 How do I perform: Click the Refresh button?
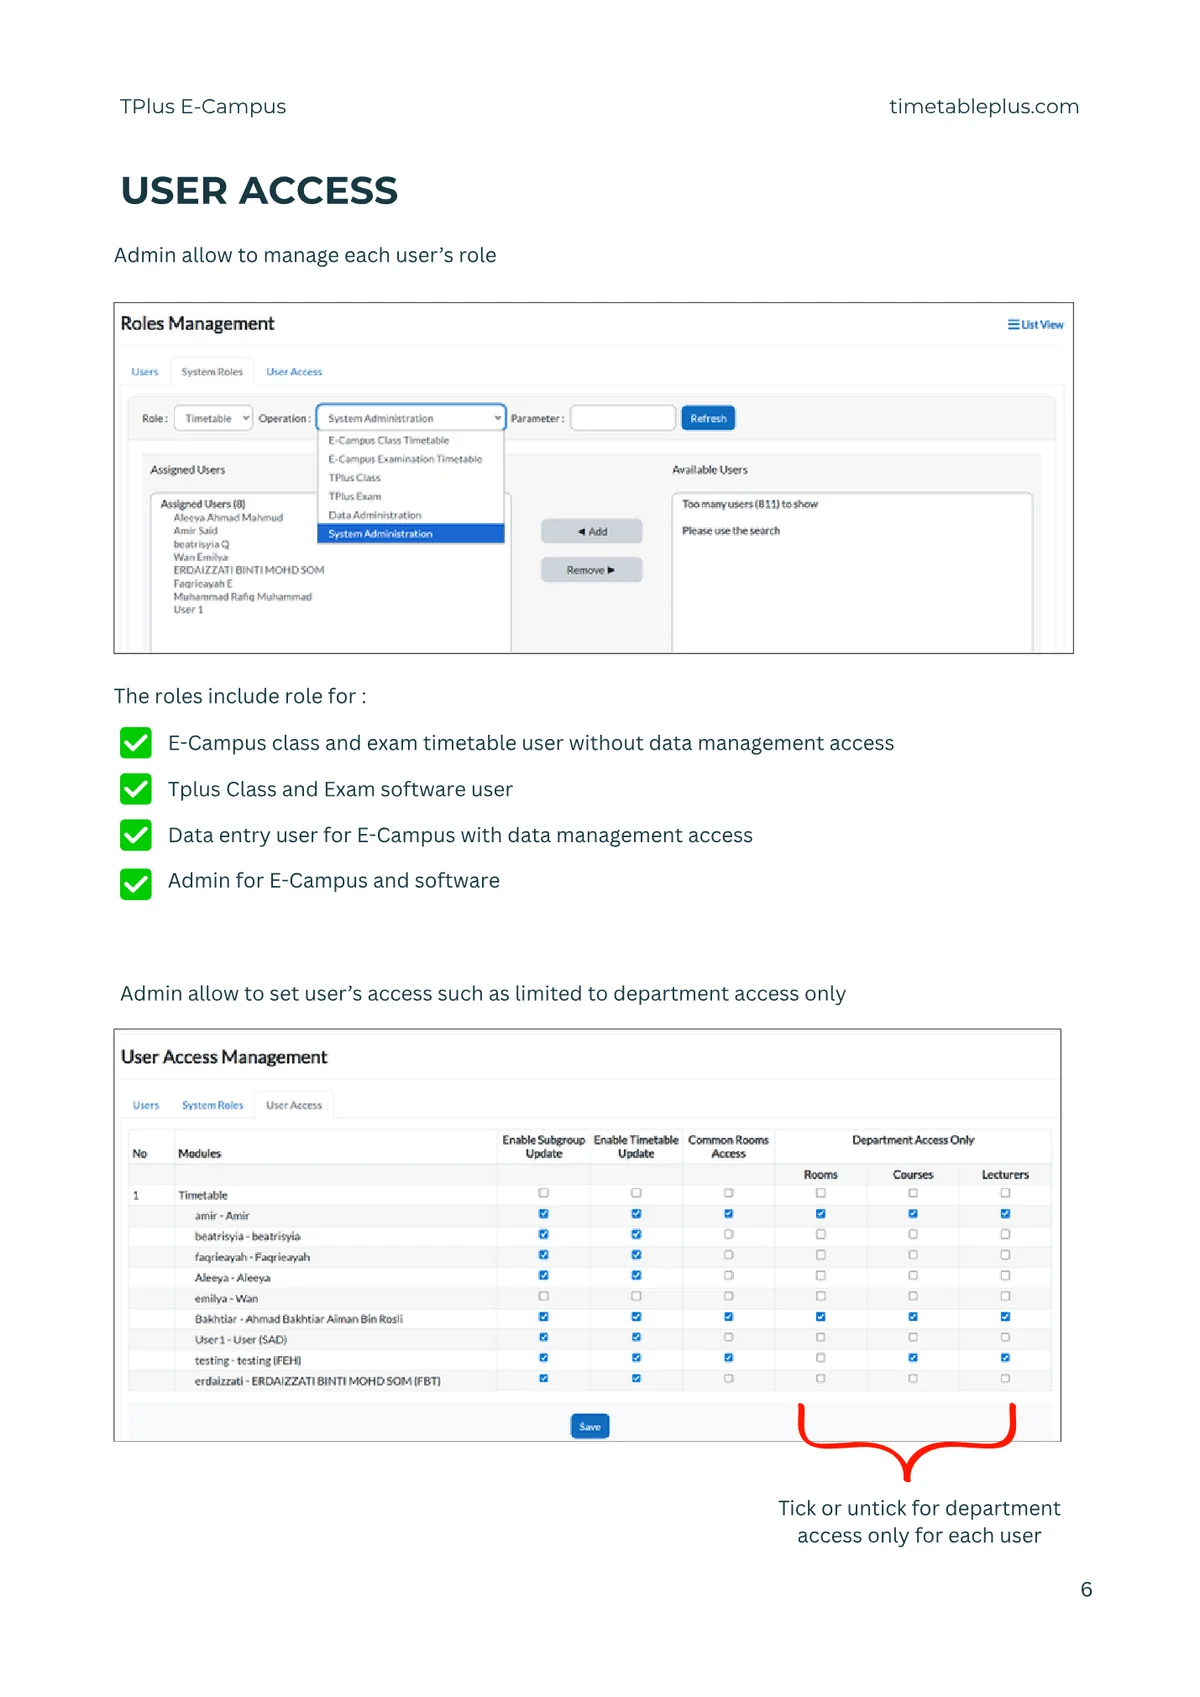708,419
